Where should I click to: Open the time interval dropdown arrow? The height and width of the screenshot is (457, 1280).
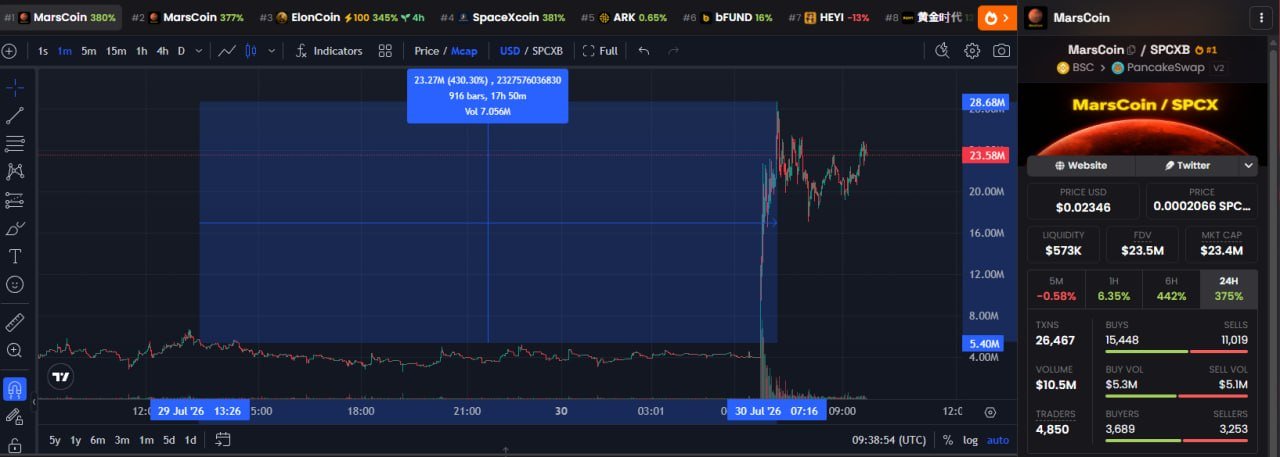point(198,51)
